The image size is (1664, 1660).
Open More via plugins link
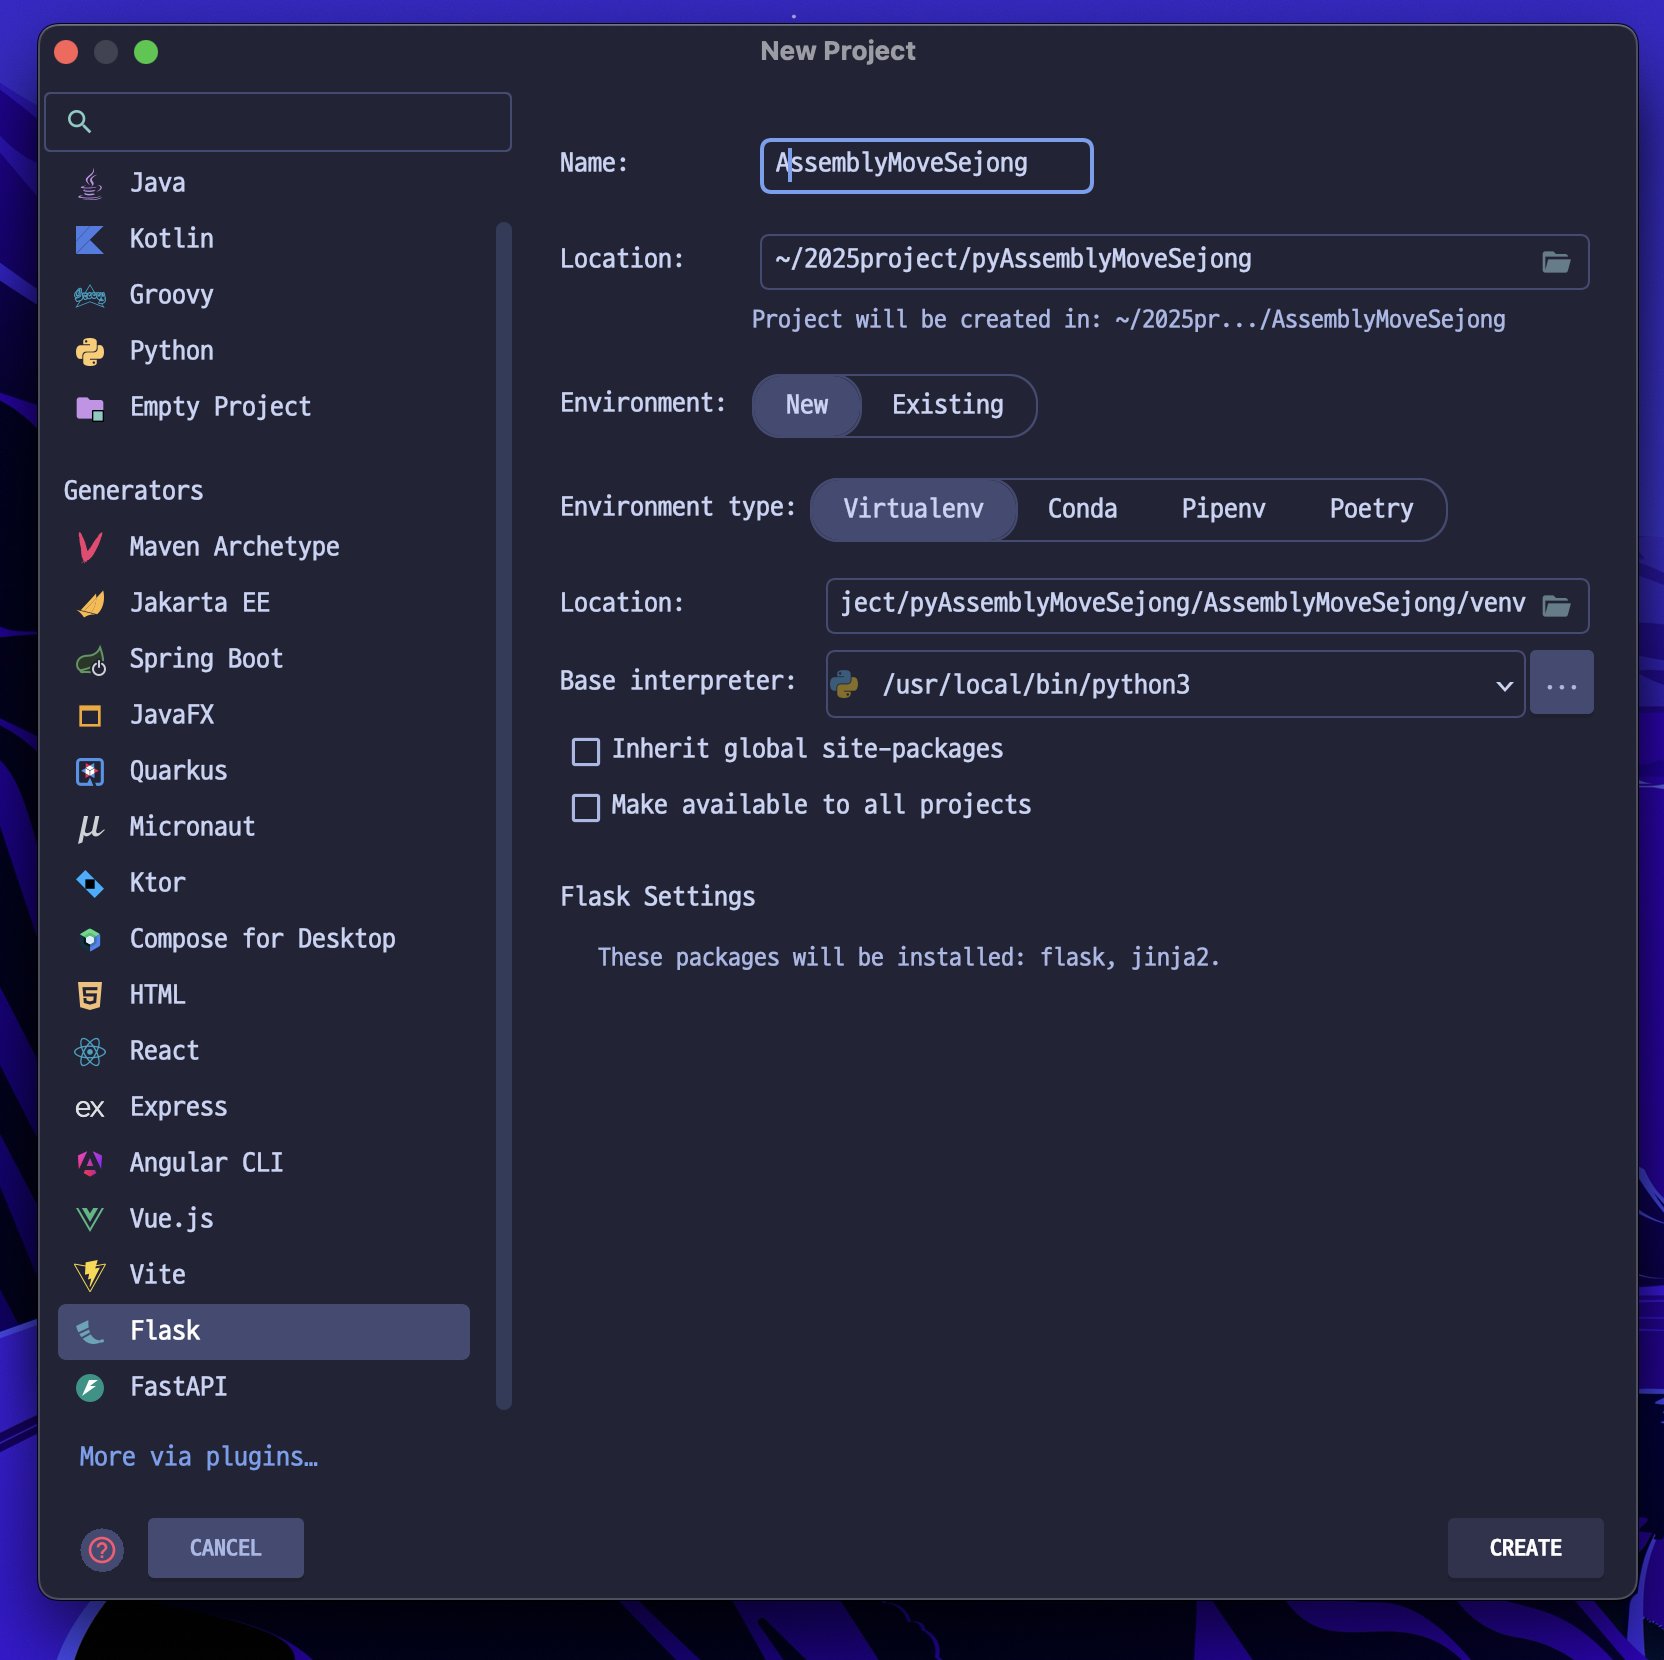[x=199, y=1457]
